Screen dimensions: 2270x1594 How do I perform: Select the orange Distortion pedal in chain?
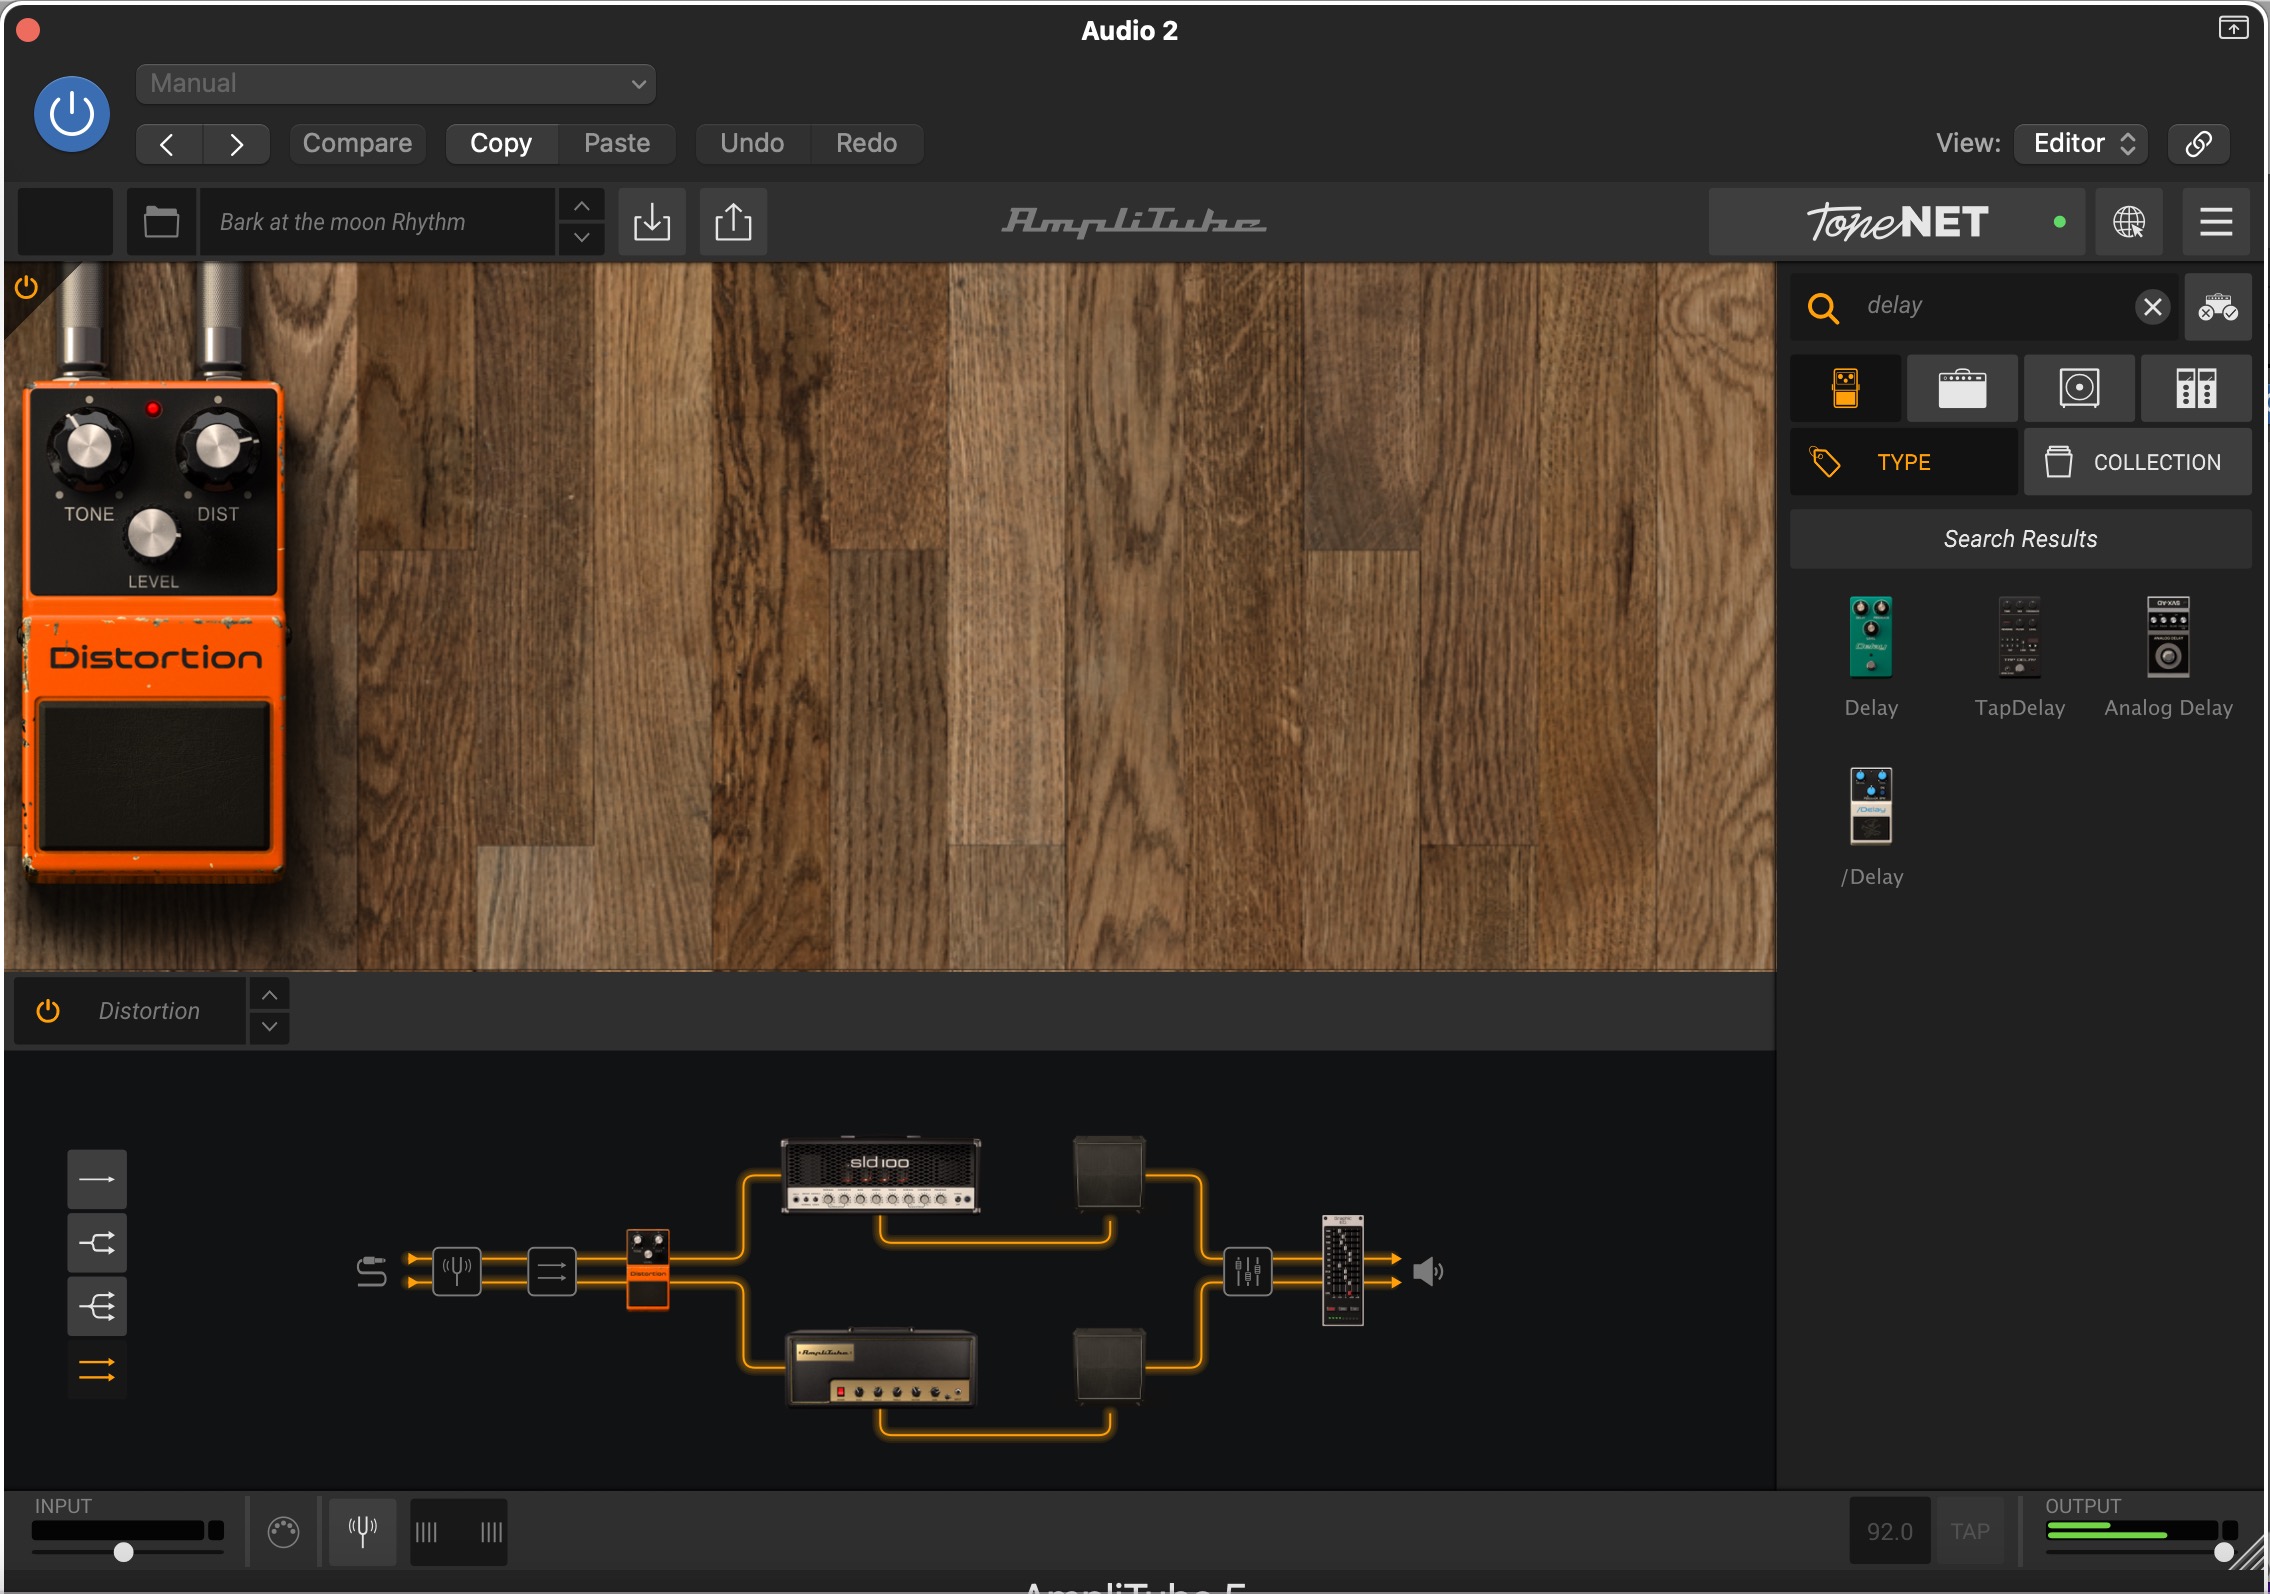(648, 1269)
